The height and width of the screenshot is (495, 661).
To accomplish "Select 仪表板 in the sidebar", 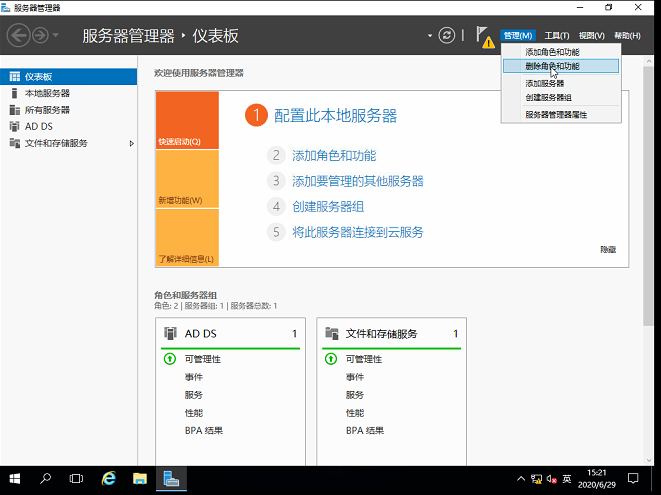I will [68, 77].
